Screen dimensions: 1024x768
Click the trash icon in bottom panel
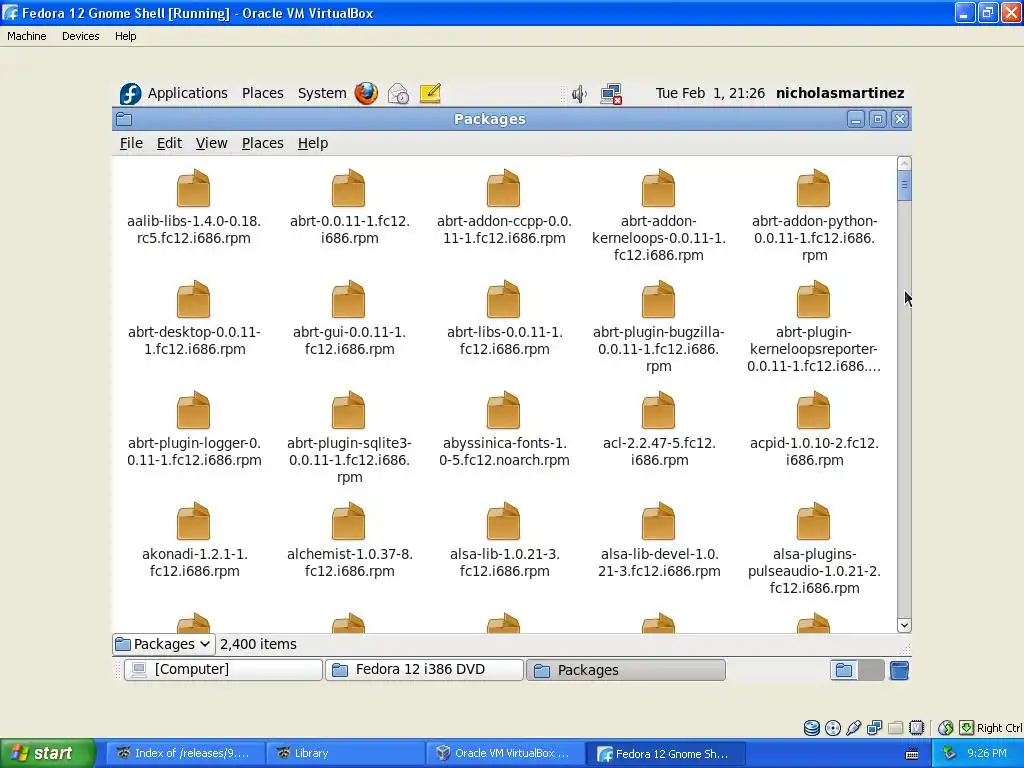(899, 670)
